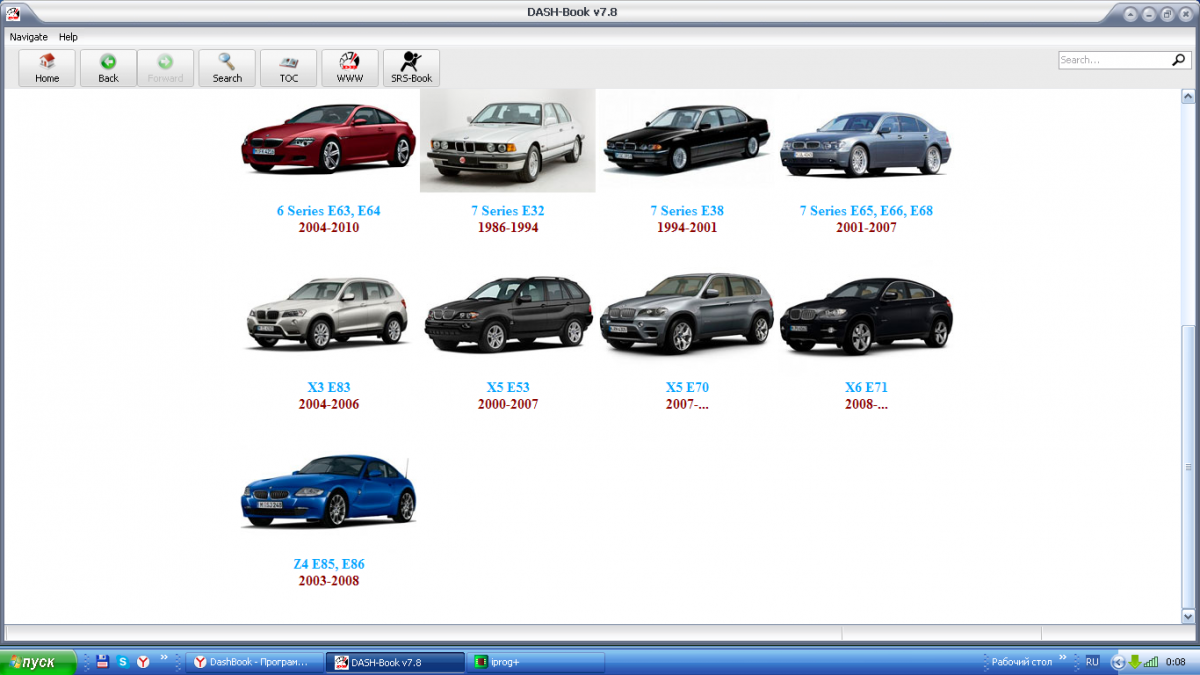Image resolution: width=1200 pixels, height=675 pixels.
Task: Select the white 7 Series E32 car image
Action: click(x=507, y=140)
